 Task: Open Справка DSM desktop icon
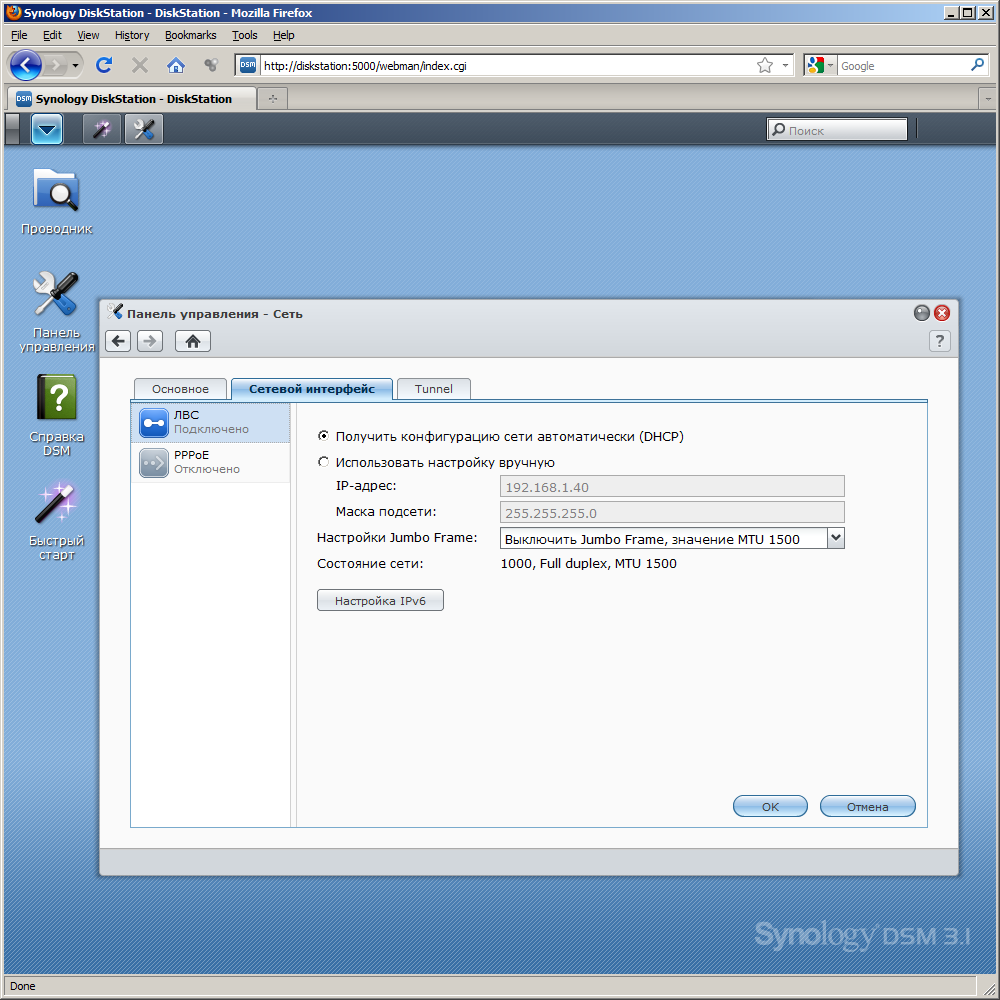click(x=56, y=416)
